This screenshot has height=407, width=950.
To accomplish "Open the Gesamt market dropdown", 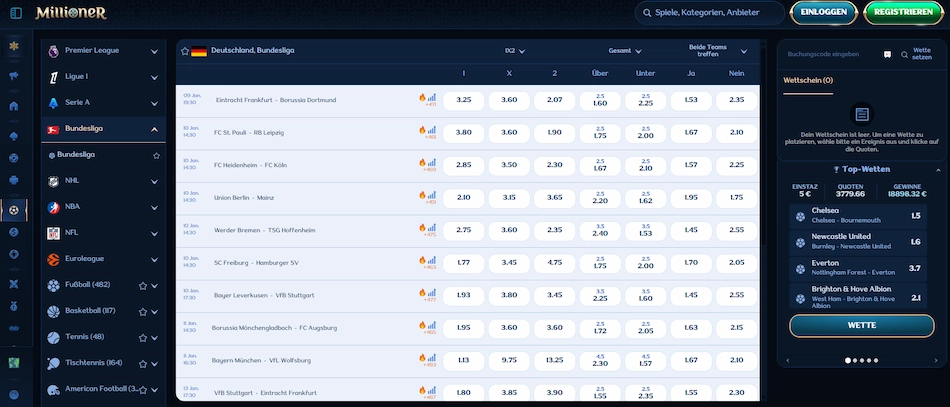I will 625,51.
